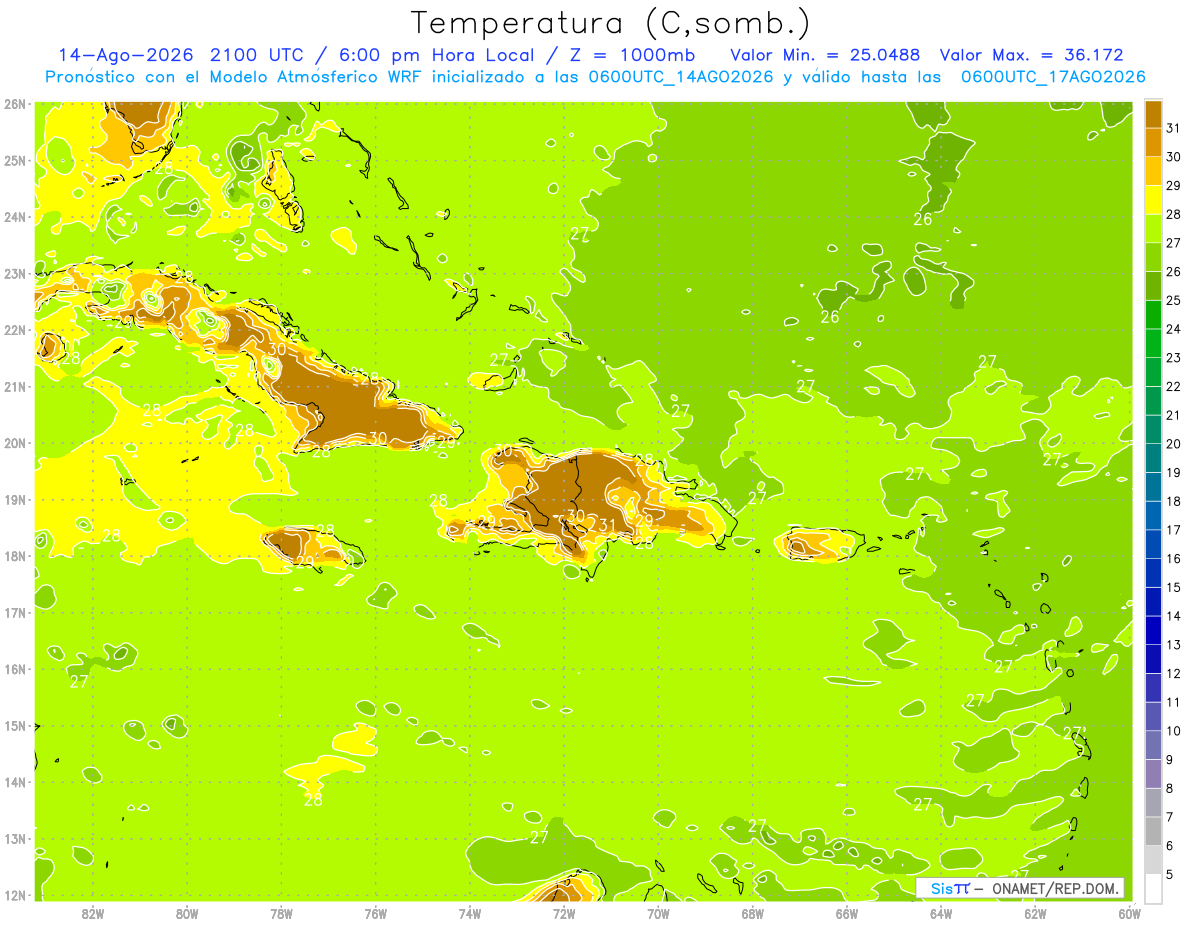Viewport: 1200px width, 927px height.
Task: Click the '29' label on the color scale
Action: pos(1174,185)
